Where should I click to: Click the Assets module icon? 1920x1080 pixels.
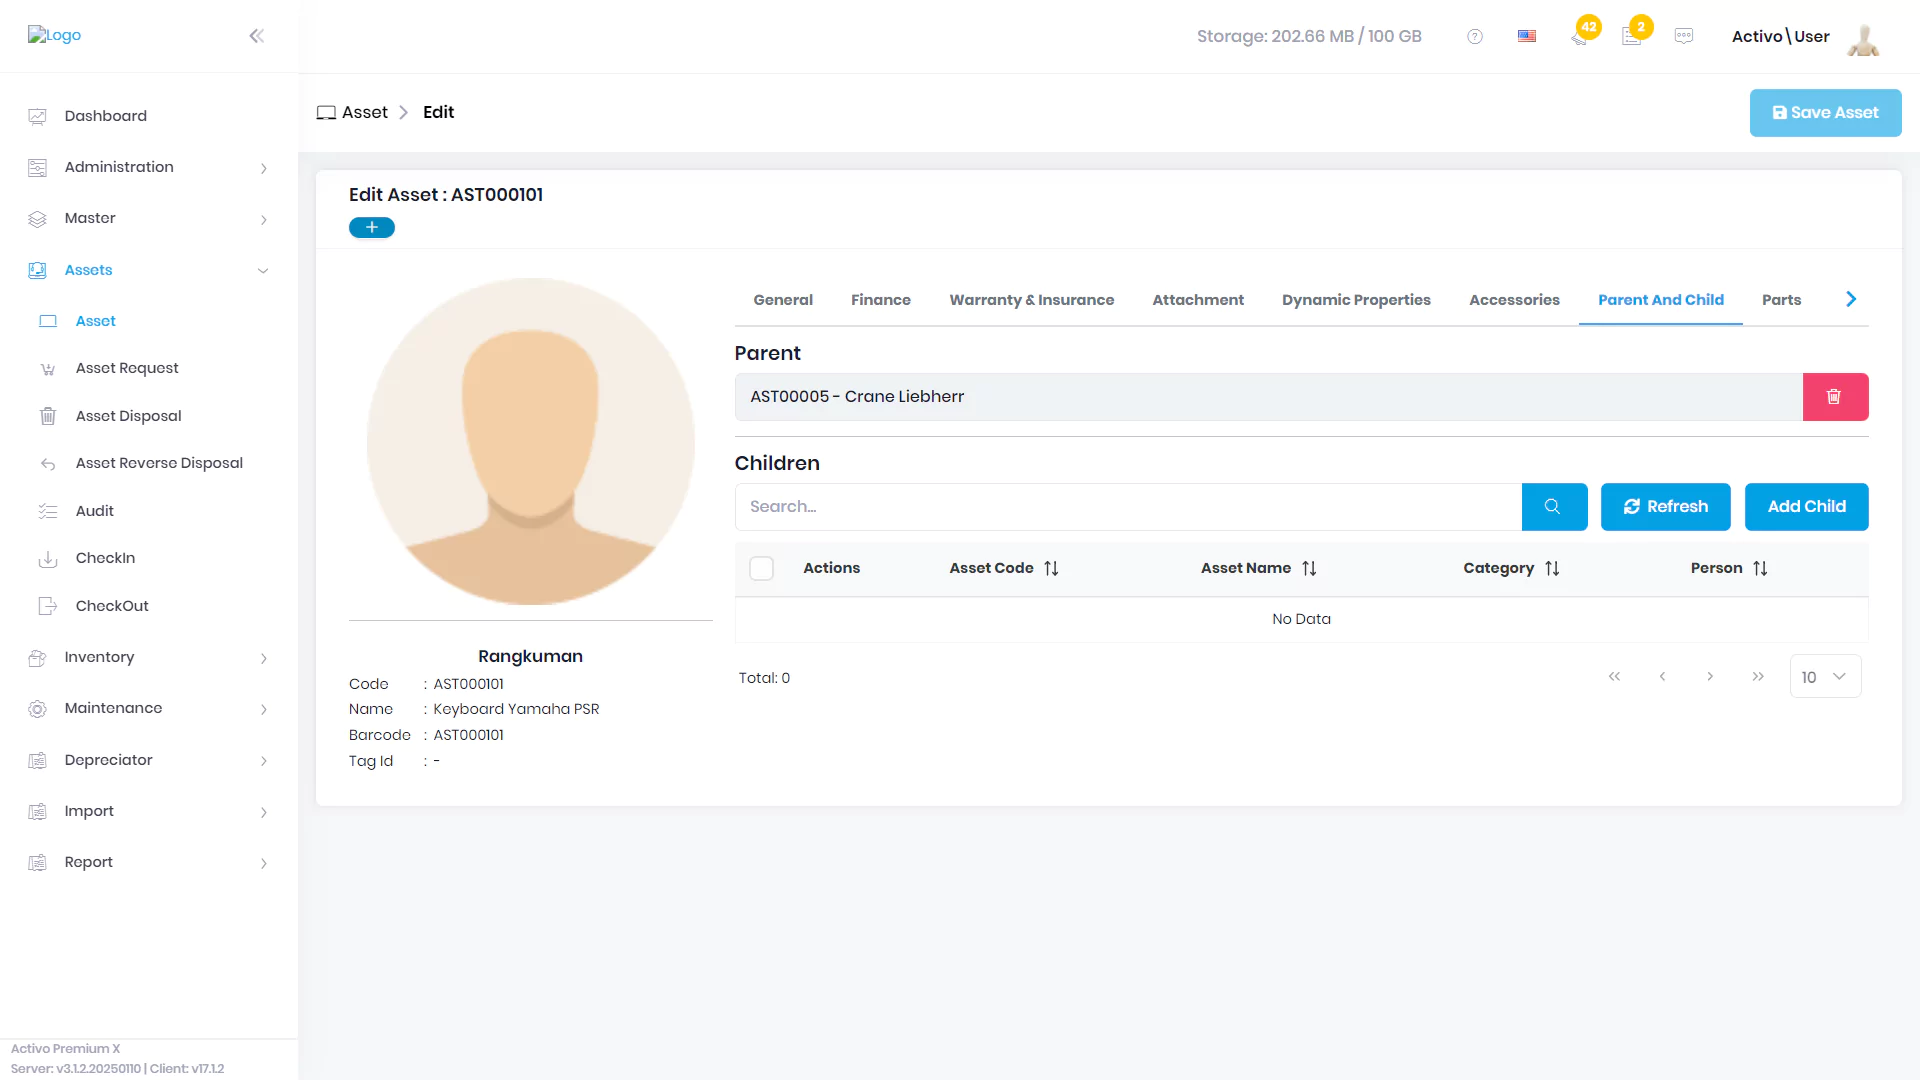pos(37,270)
